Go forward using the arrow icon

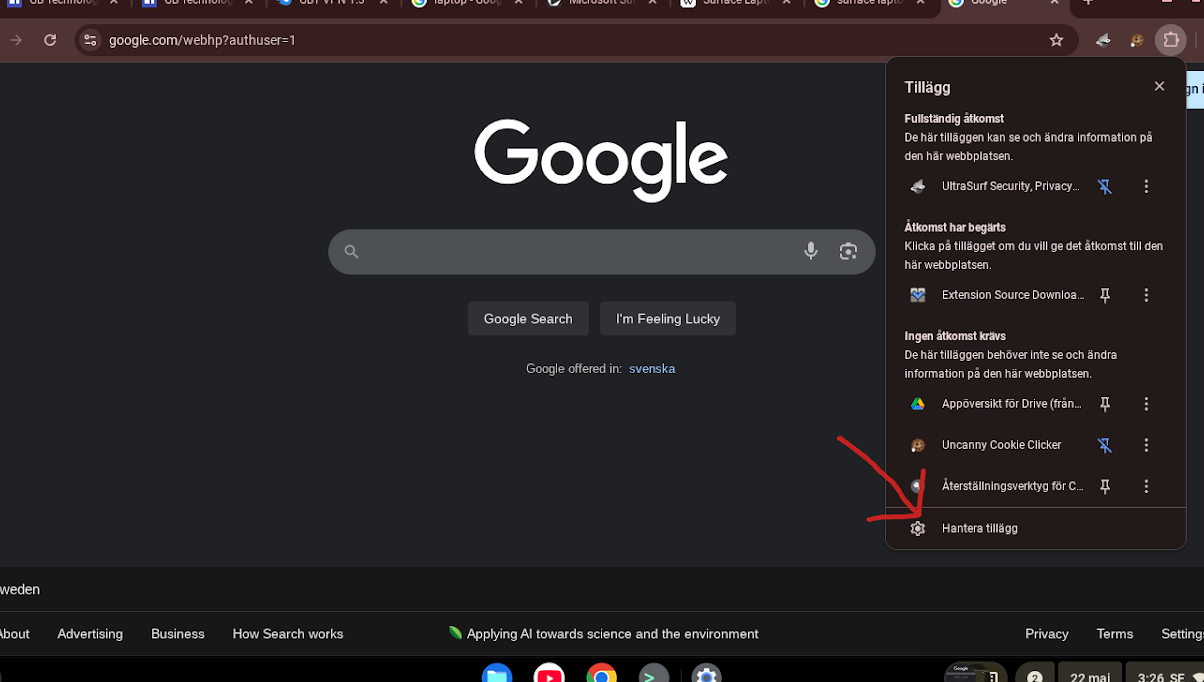point(16,40)
